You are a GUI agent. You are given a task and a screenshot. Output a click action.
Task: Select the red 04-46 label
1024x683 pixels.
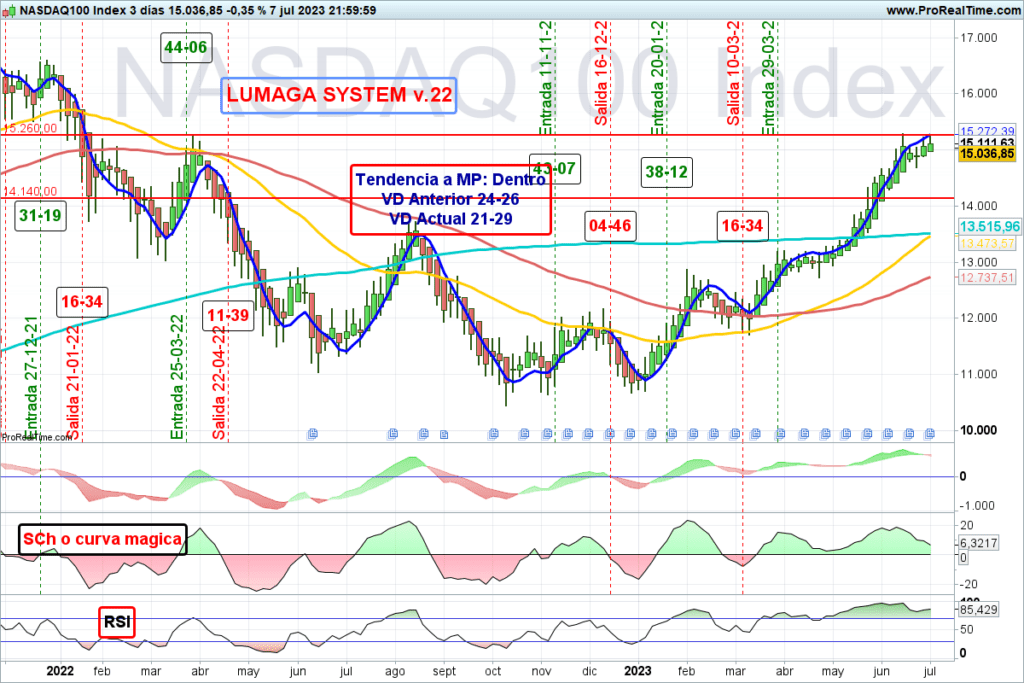(610, 226)
